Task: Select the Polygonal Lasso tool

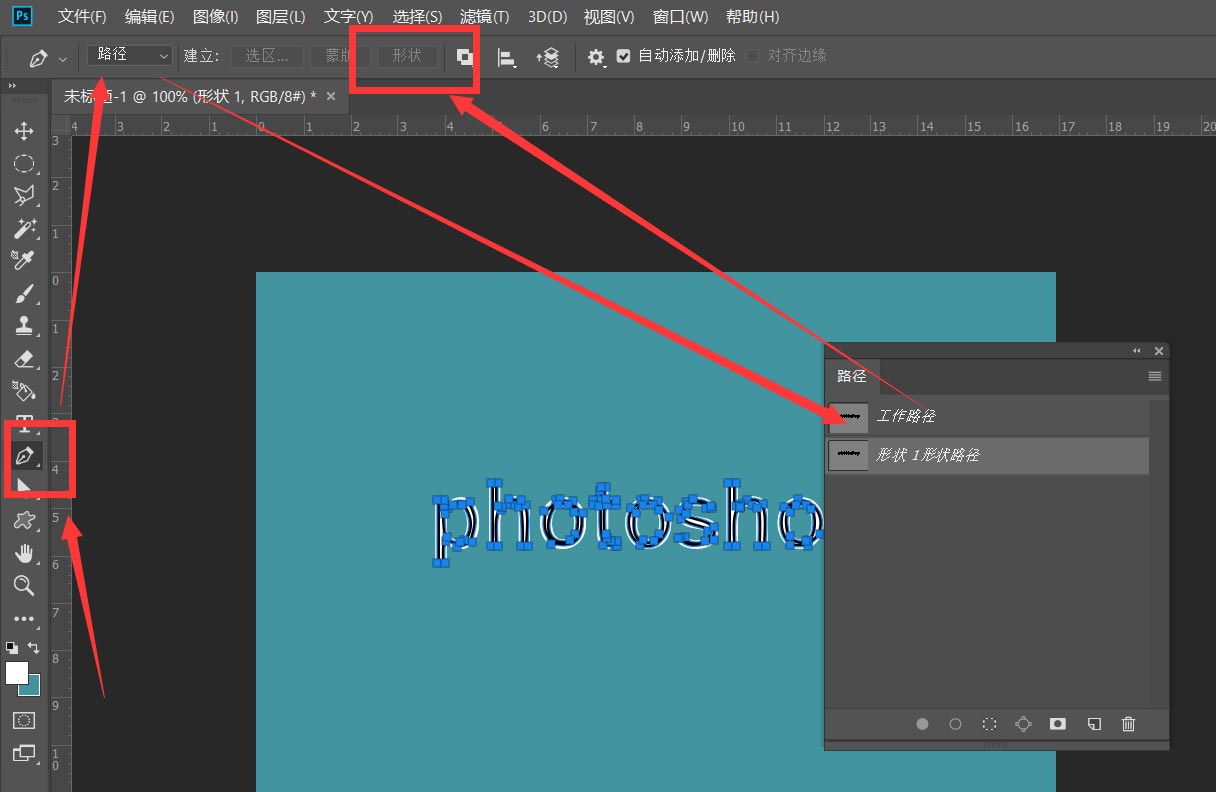Action: 24,196
